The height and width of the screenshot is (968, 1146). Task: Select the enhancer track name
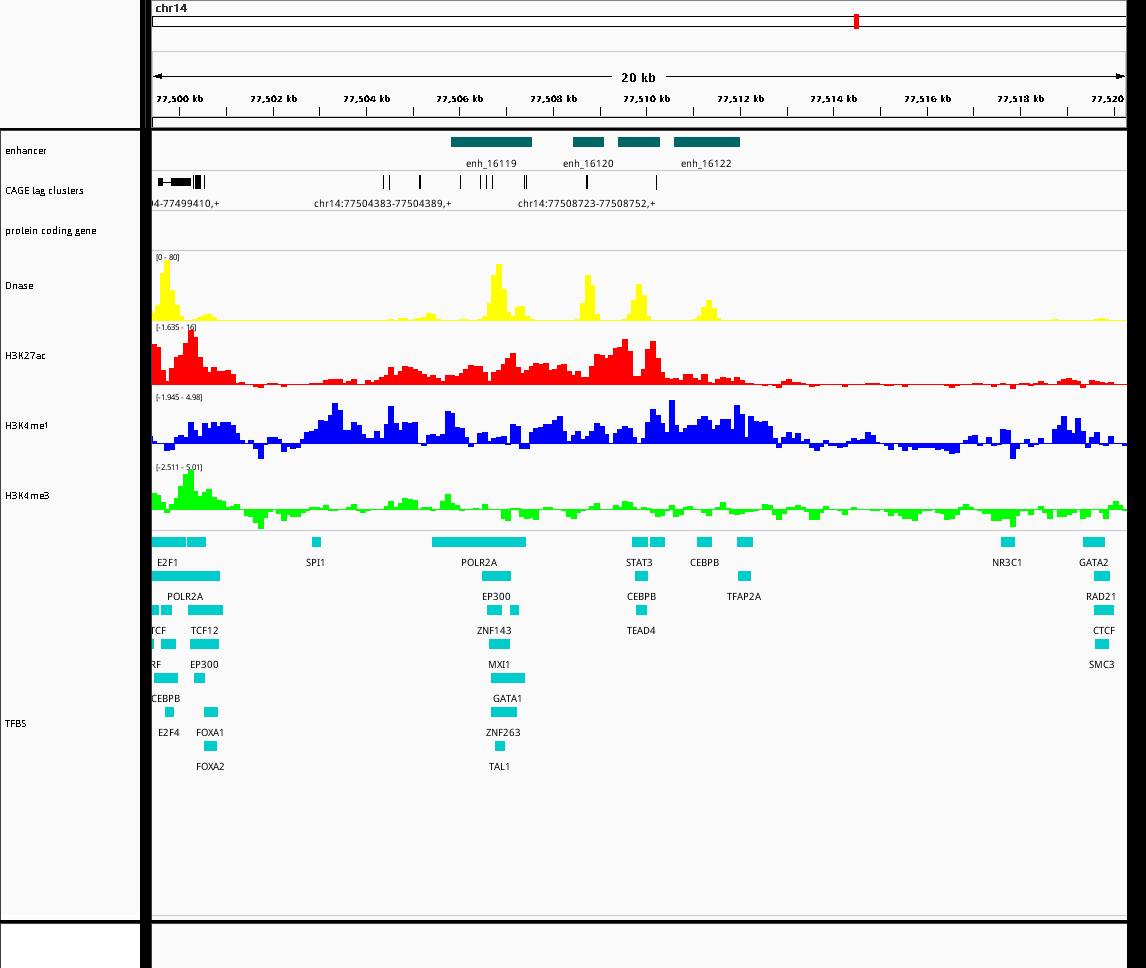[26, 151]
